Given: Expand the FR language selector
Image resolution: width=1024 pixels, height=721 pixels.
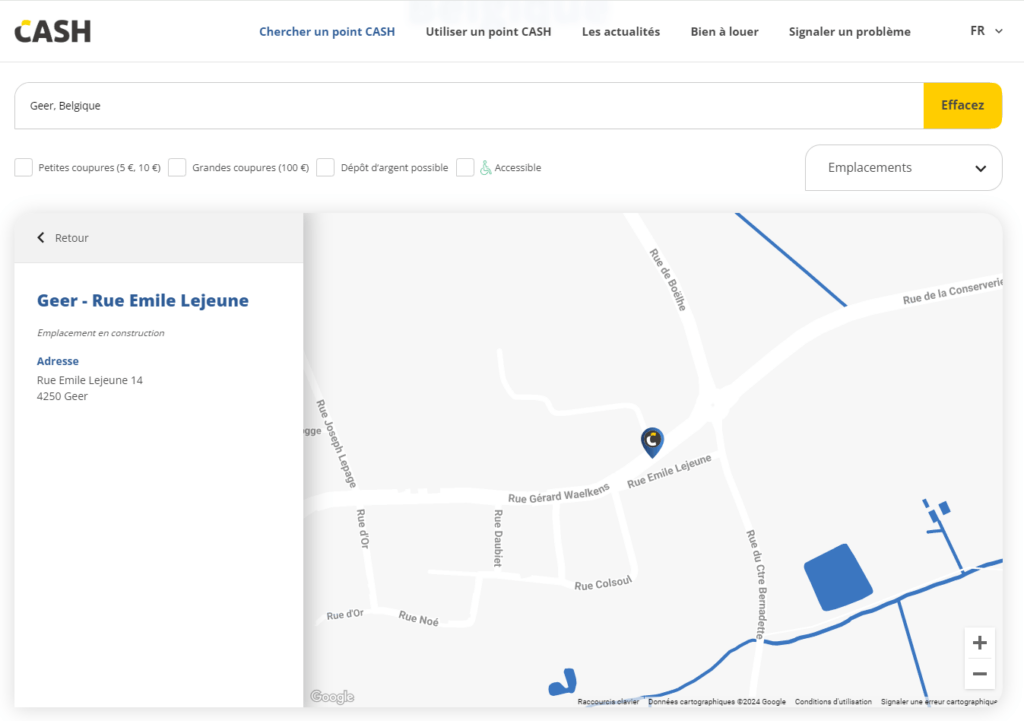Looking at the screenshot, I should tap(985, 31).
